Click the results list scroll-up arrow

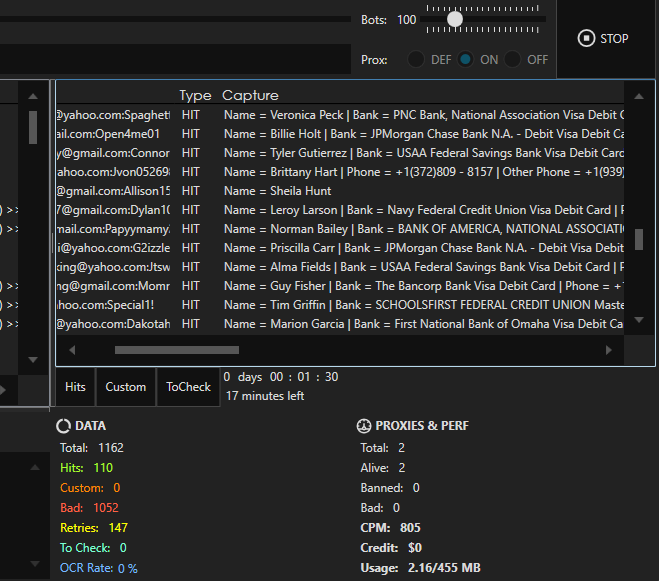tap(639, 96)
